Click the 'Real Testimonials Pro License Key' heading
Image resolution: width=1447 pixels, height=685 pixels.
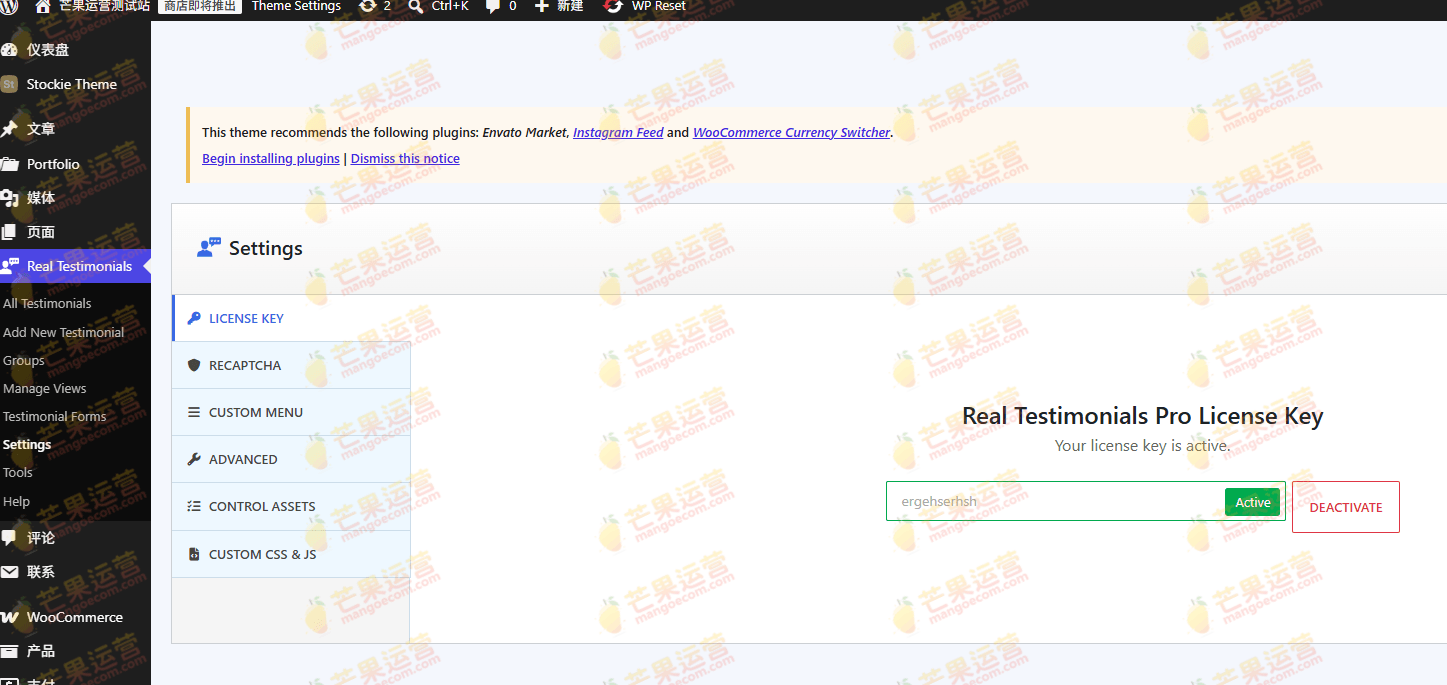pos(1143,416)
